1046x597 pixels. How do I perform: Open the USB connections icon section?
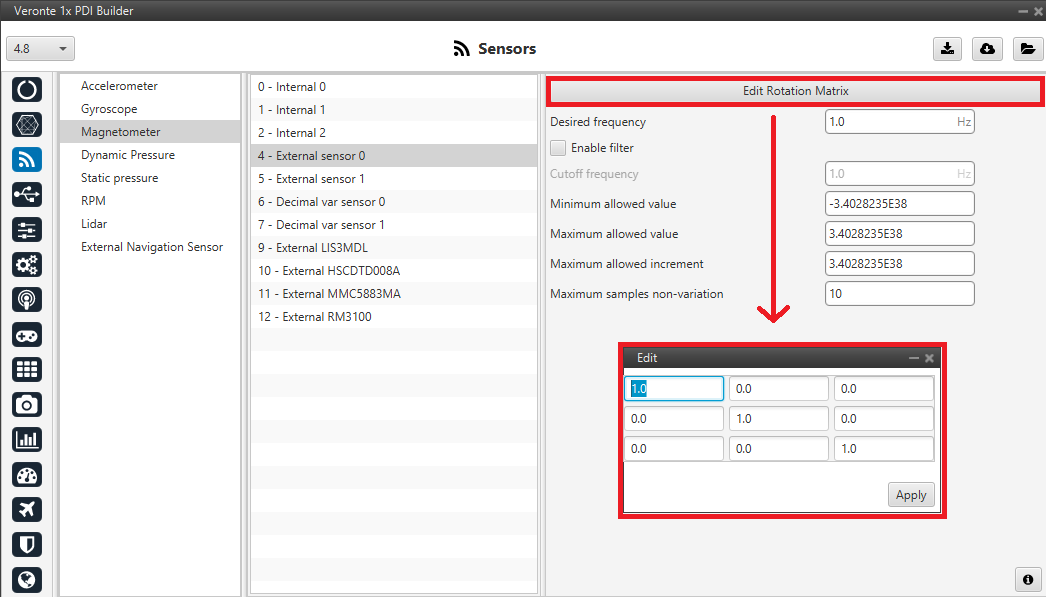tap(27, 195)
